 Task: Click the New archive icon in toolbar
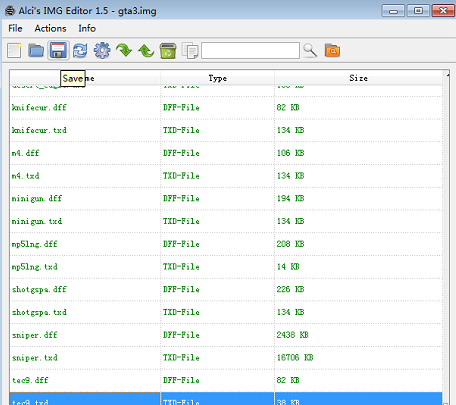tap(14, 51)
